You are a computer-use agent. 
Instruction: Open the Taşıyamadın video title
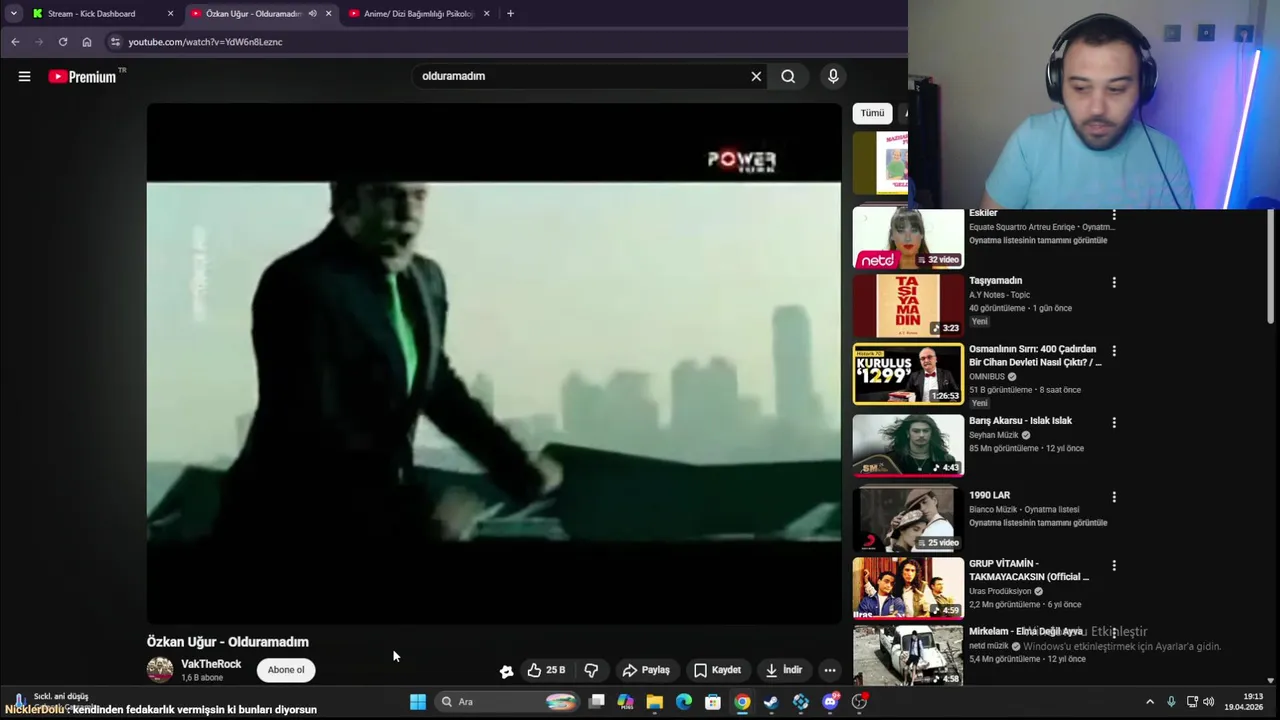[995, 281]
